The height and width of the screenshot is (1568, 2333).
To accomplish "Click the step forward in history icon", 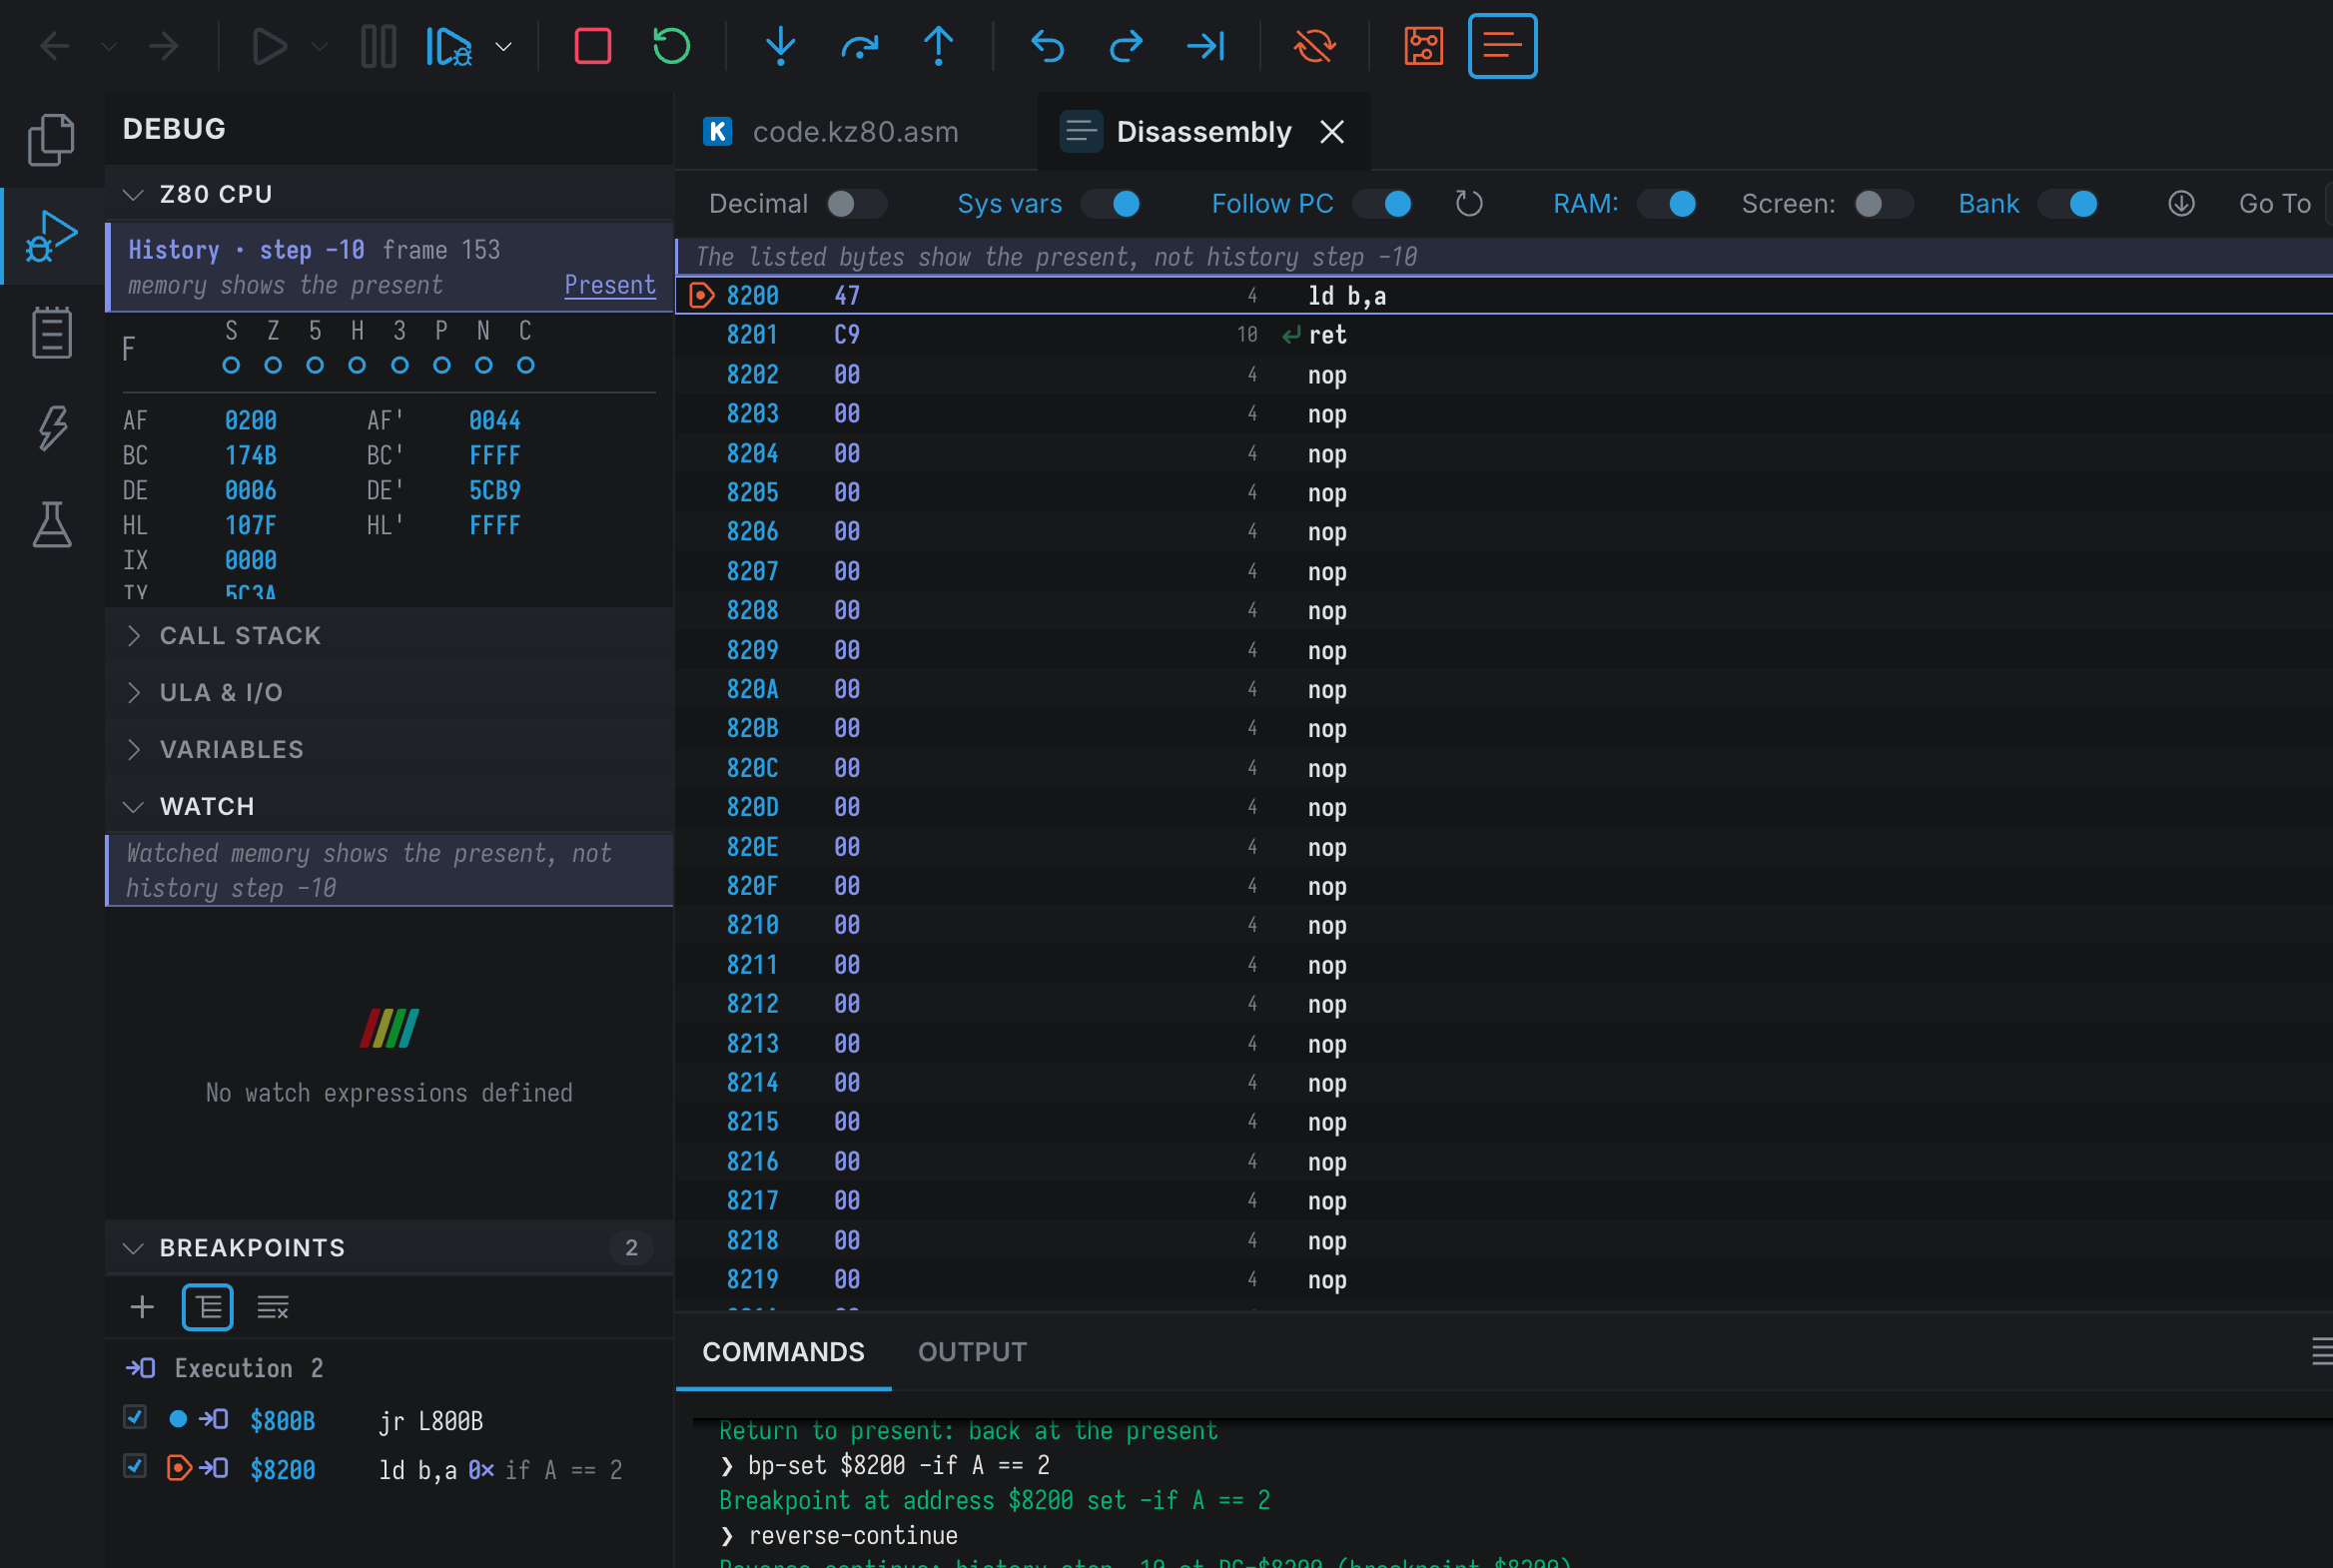I will tap(1126, 46).
